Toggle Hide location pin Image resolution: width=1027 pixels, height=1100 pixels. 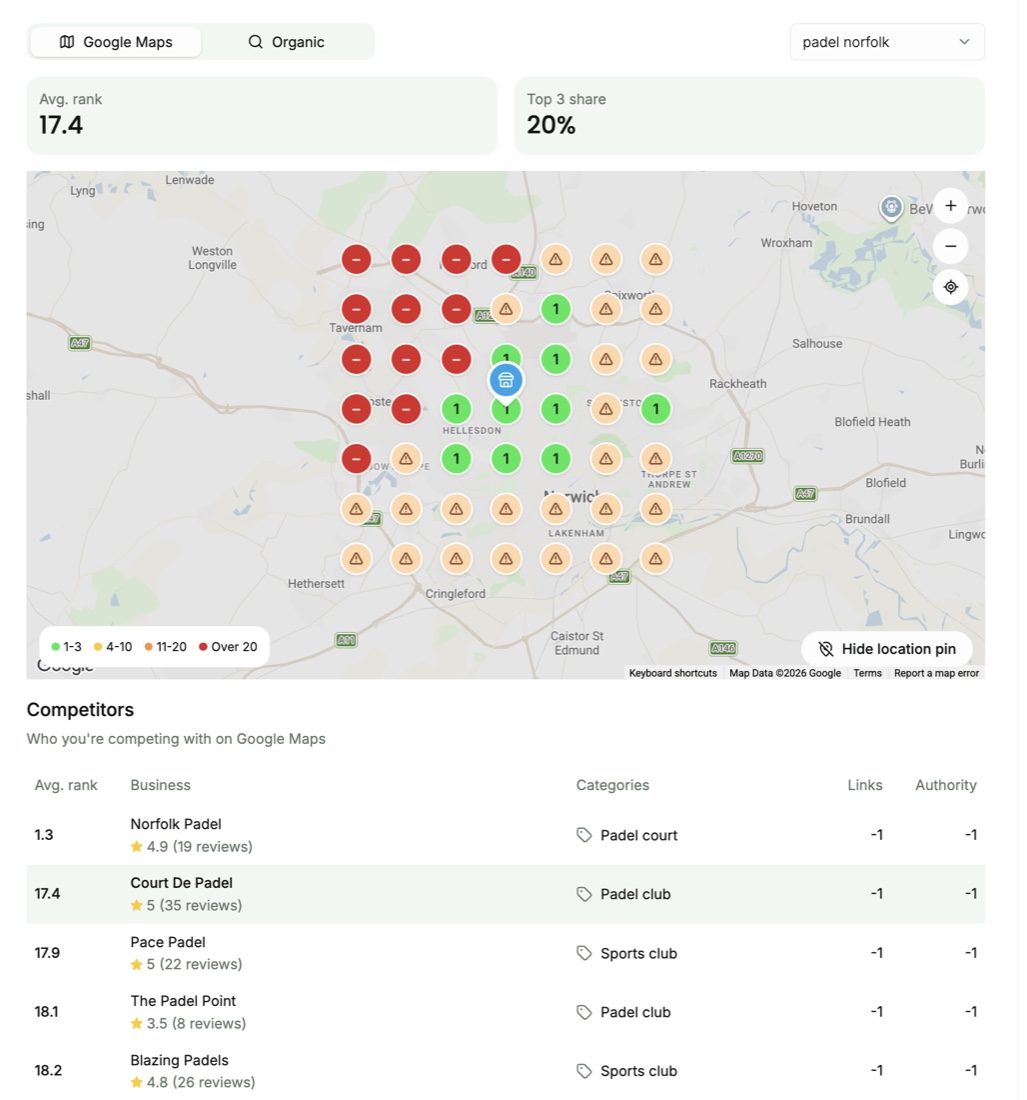tap(887, 649)
